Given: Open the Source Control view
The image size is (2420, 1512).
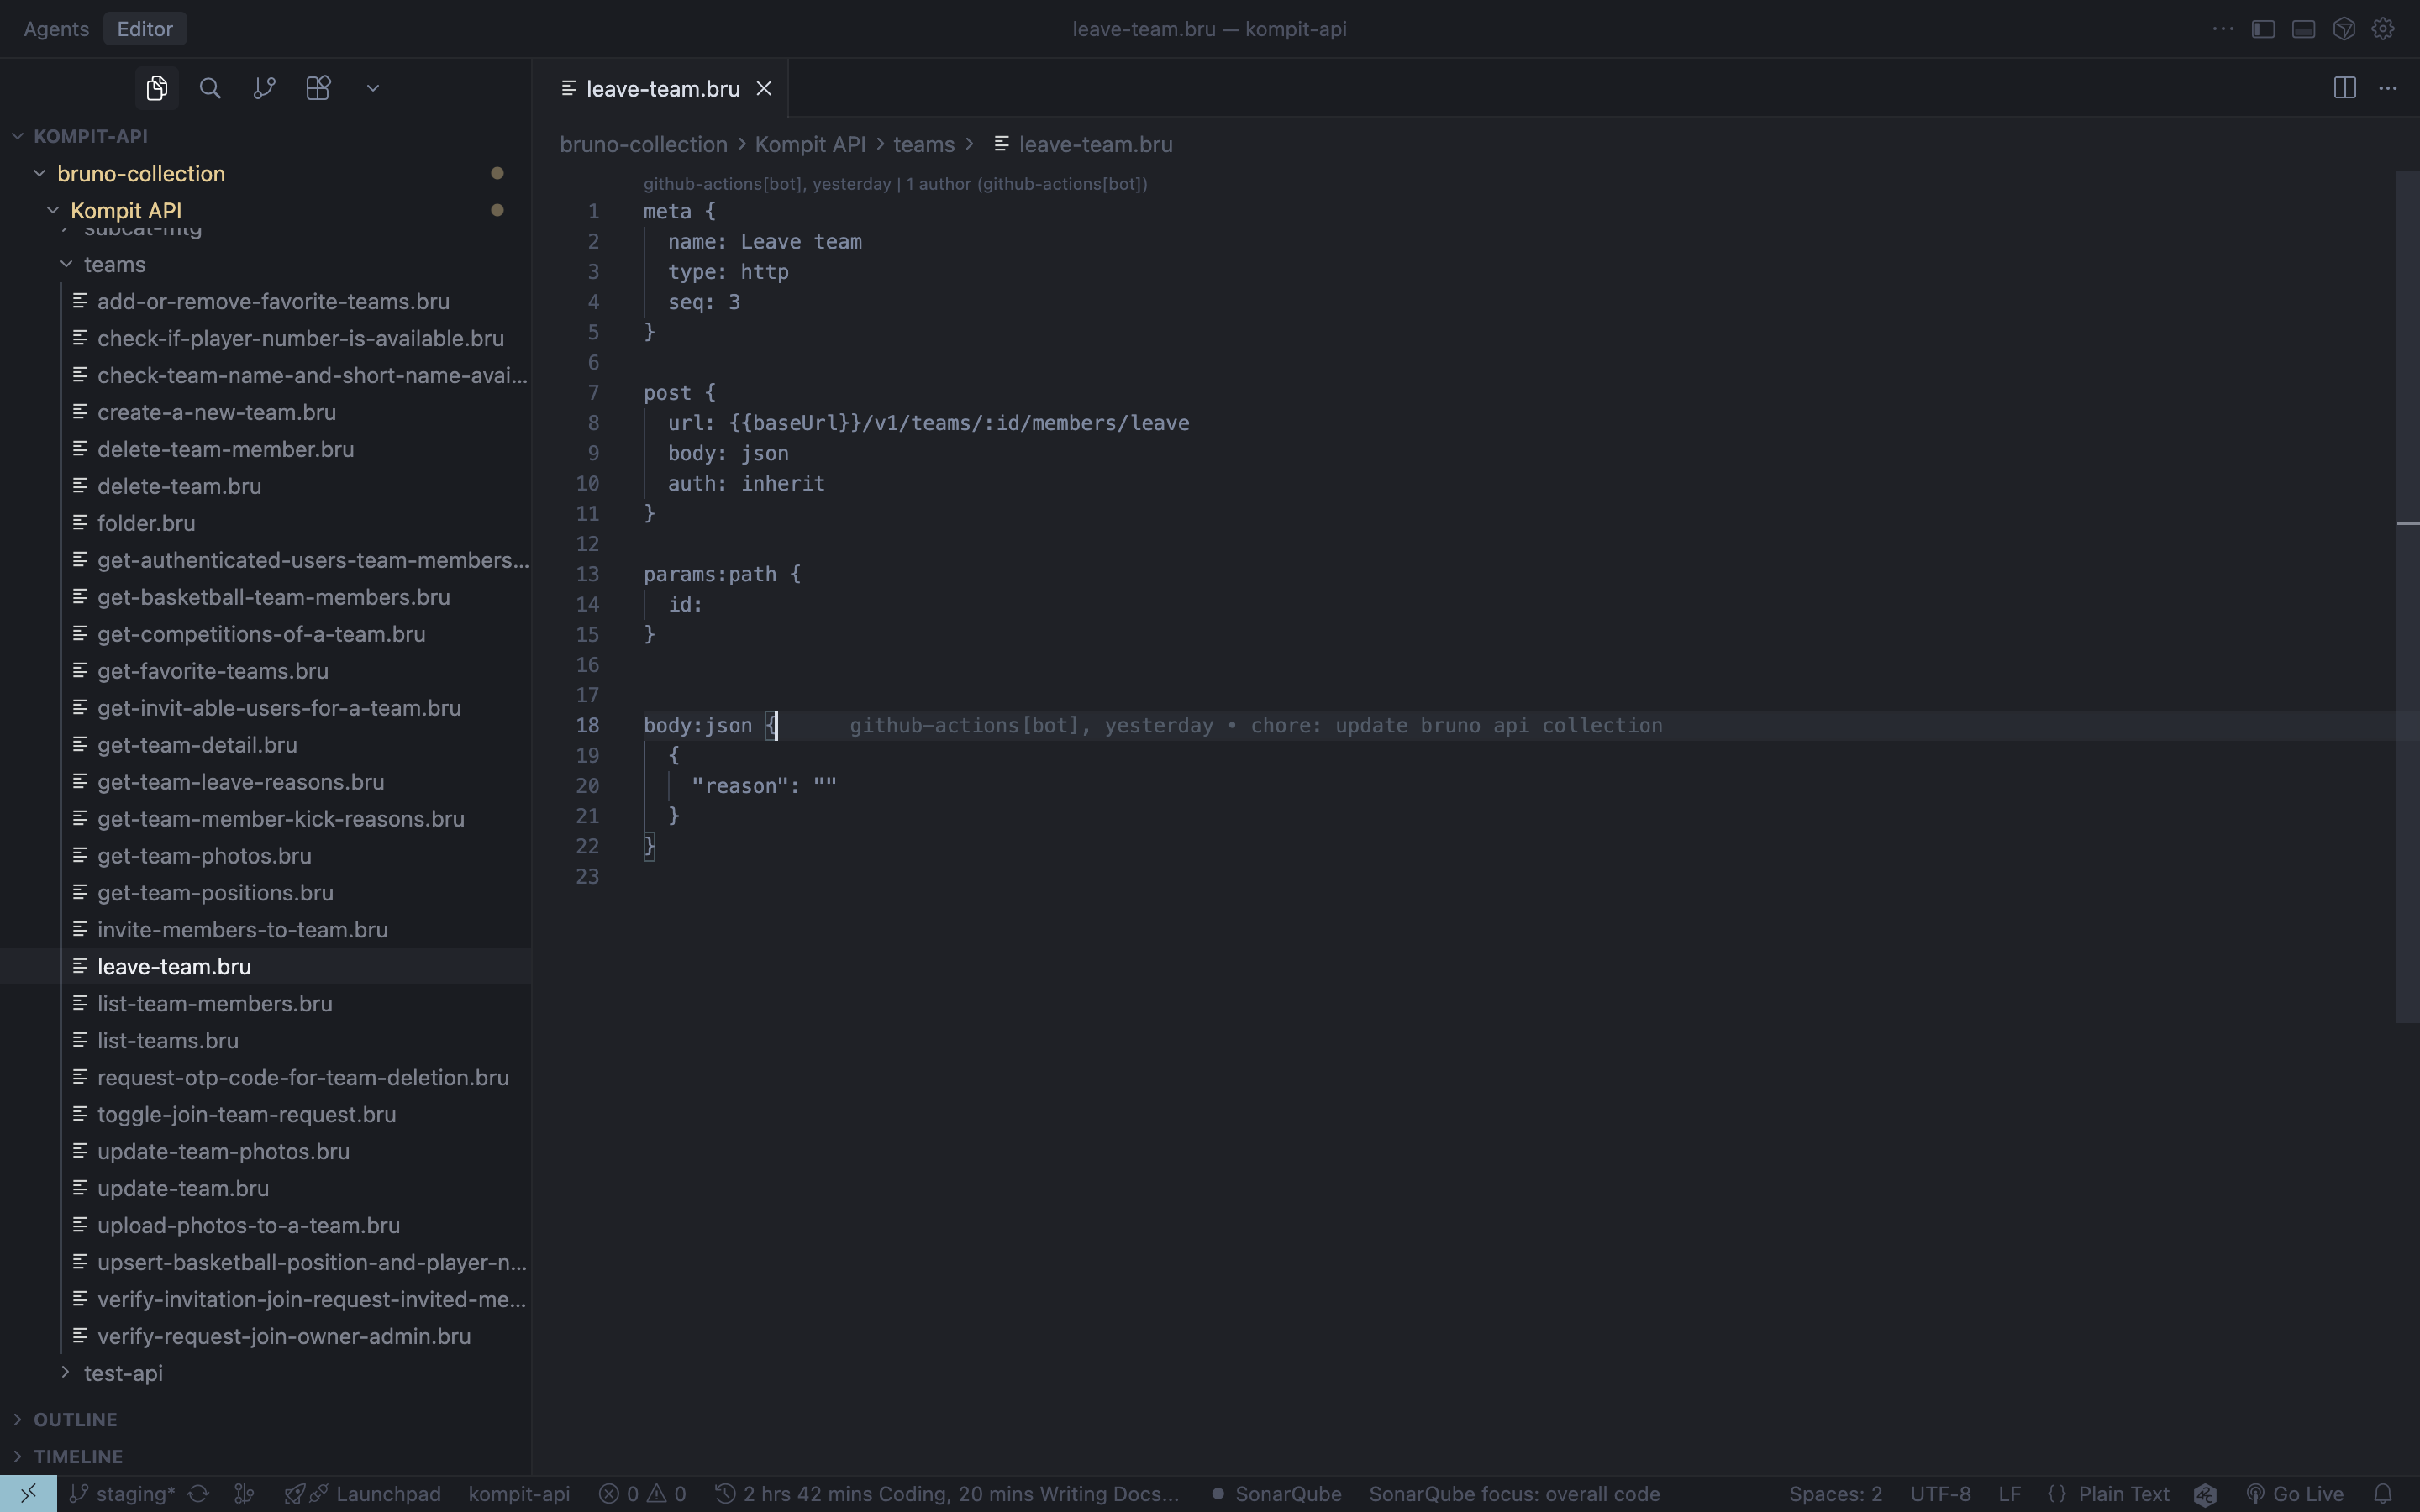Looking at the screenshot, I should (x=264, y=88).
